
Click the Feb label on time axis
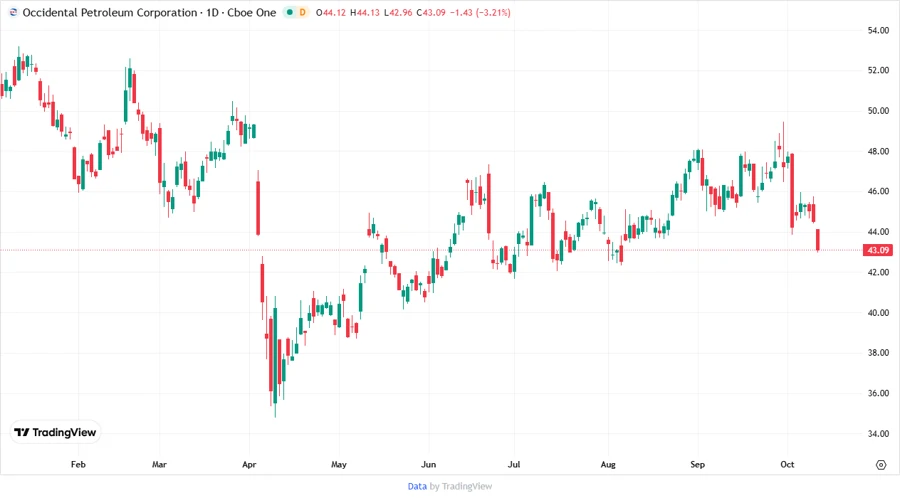point(78,464)
